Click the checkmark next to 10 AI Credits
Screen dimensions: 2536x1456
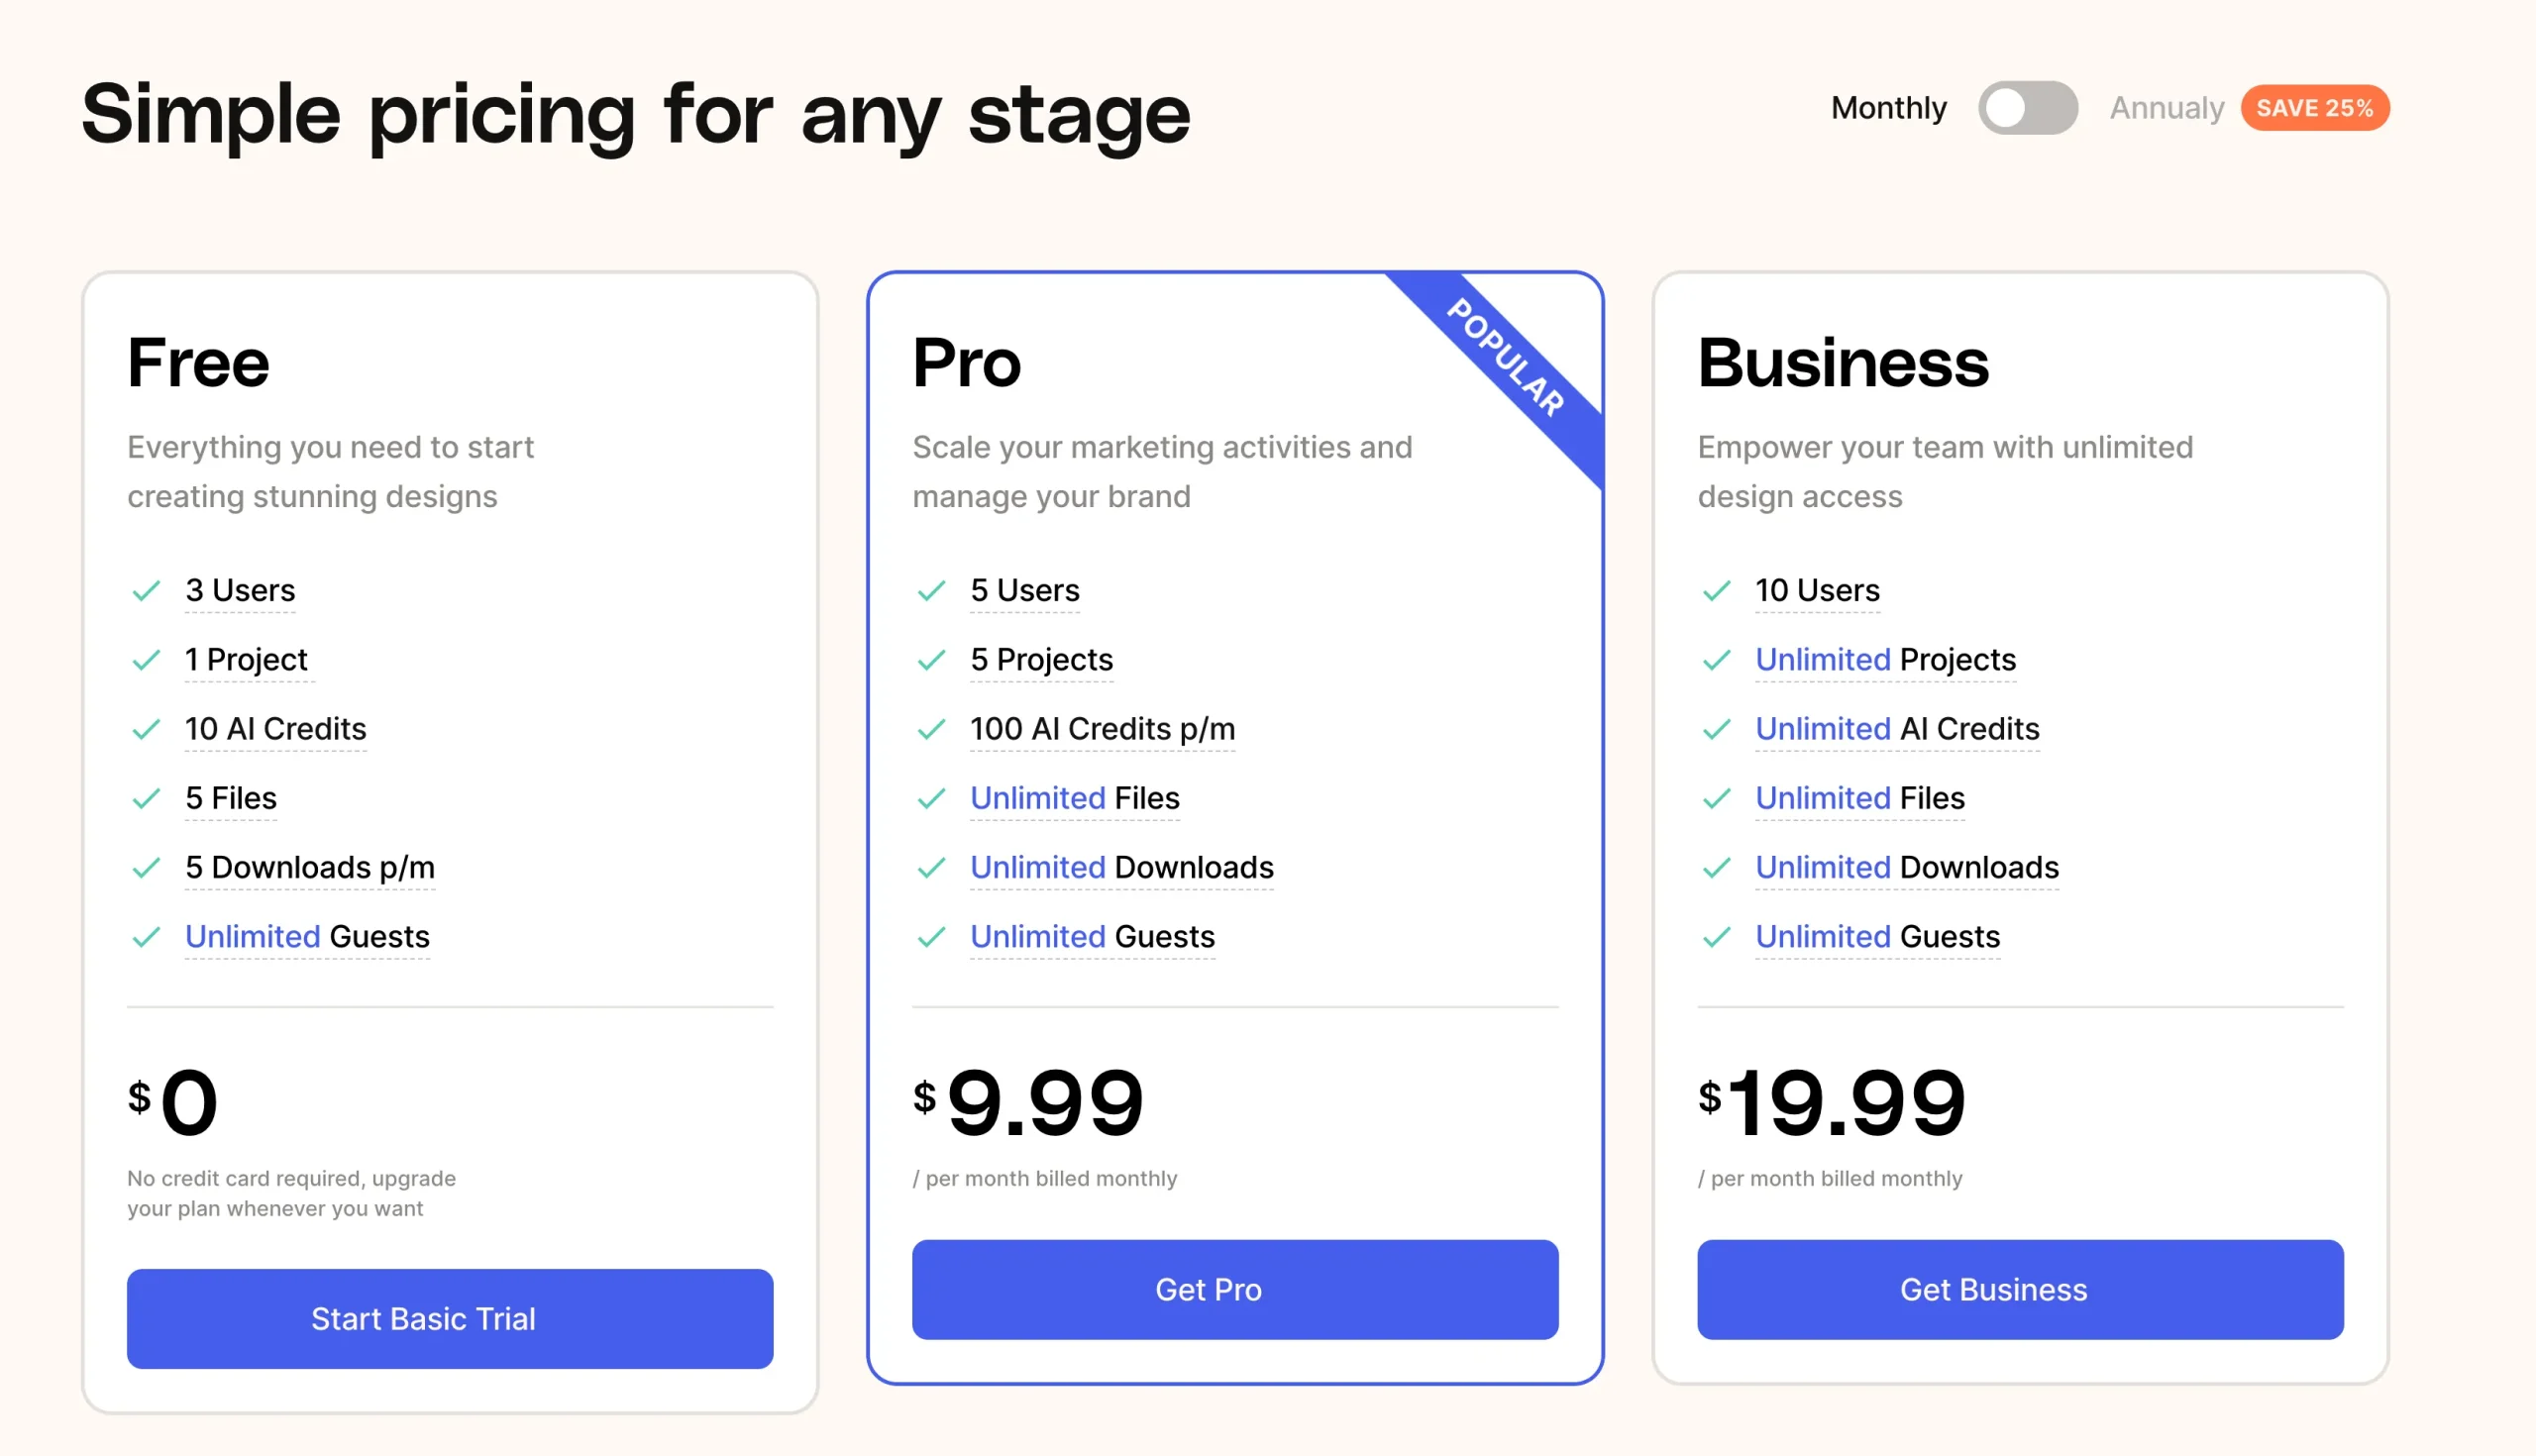148,729
